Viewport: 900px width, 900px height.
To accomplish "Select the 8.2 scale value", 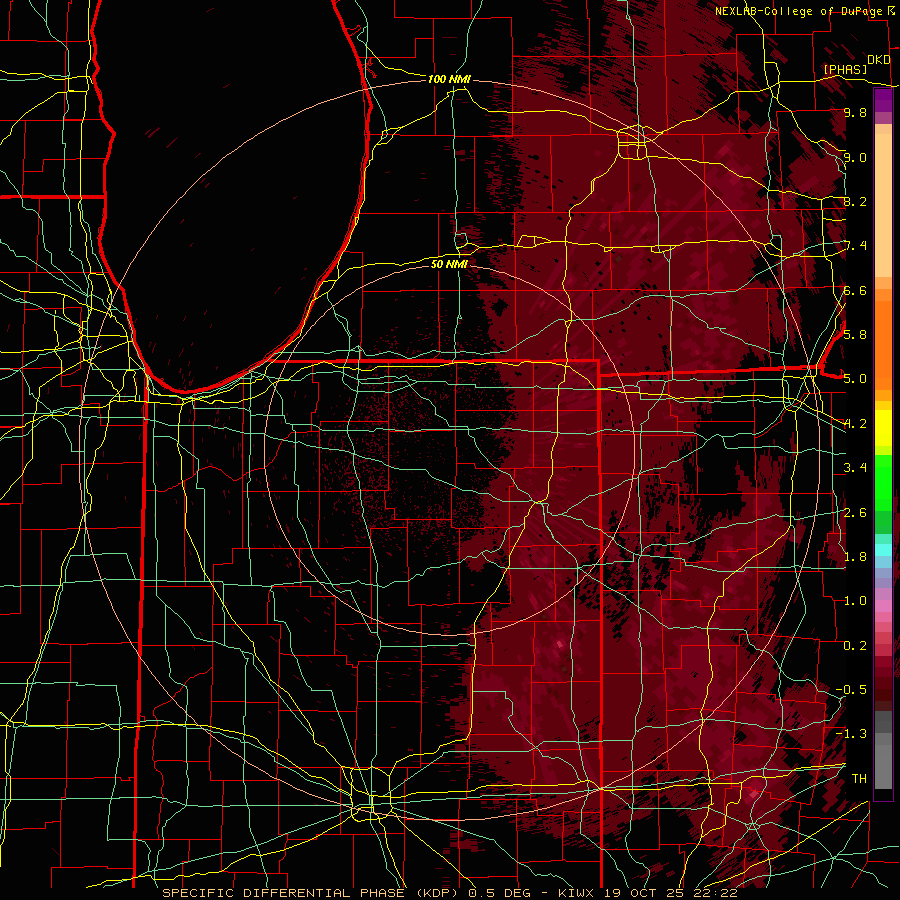I will [855, 201].
